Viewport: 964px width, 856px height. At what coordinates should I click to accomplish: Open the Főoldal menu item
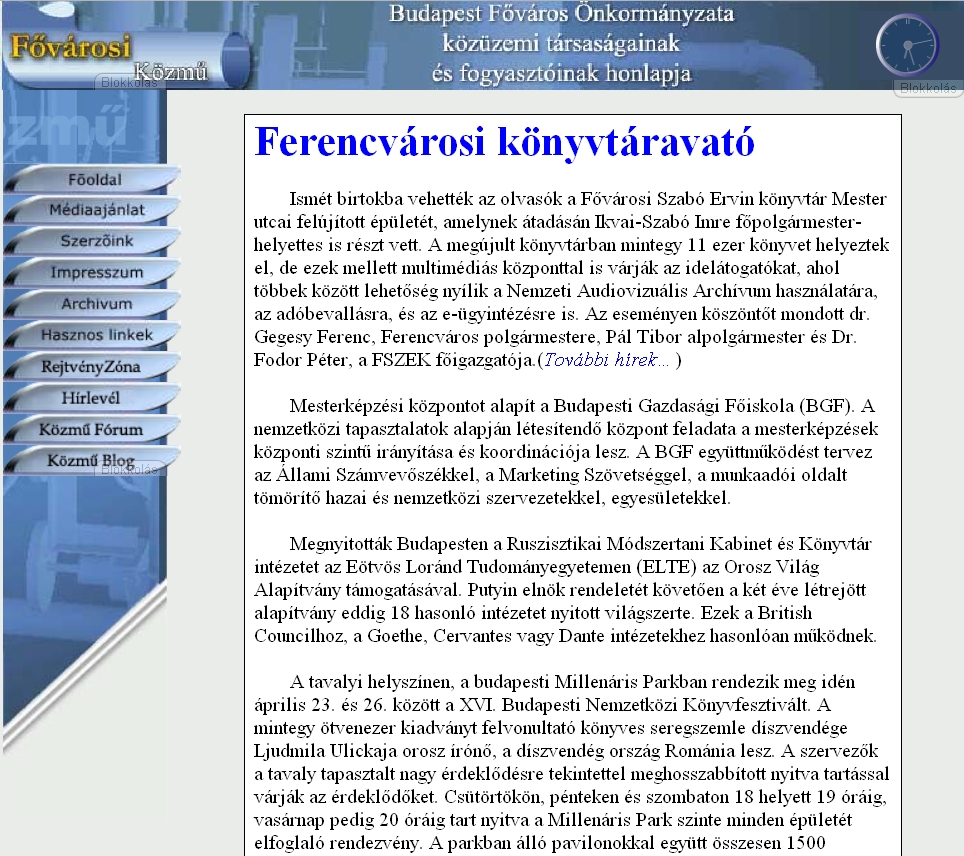(92, 180)
